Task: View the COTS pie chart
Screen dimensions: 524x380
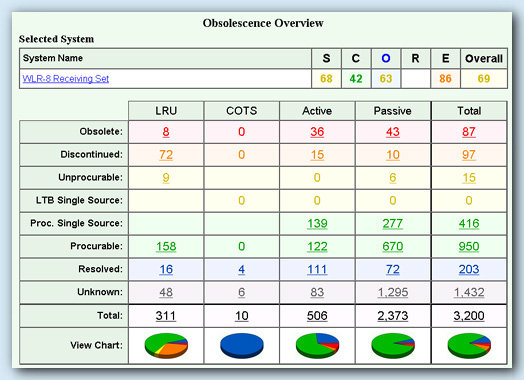Action: (242, 346)
